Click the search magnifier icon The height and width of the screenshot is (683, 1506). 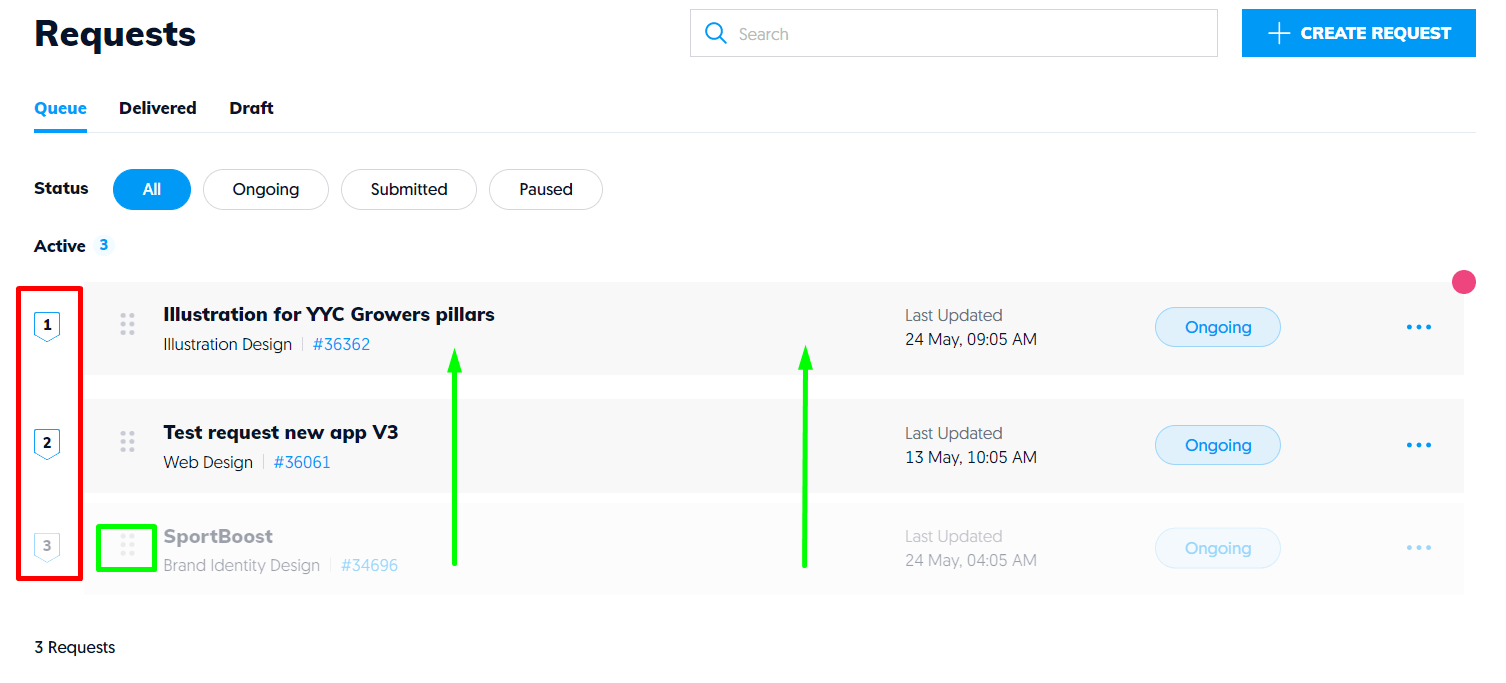point(716,32)
